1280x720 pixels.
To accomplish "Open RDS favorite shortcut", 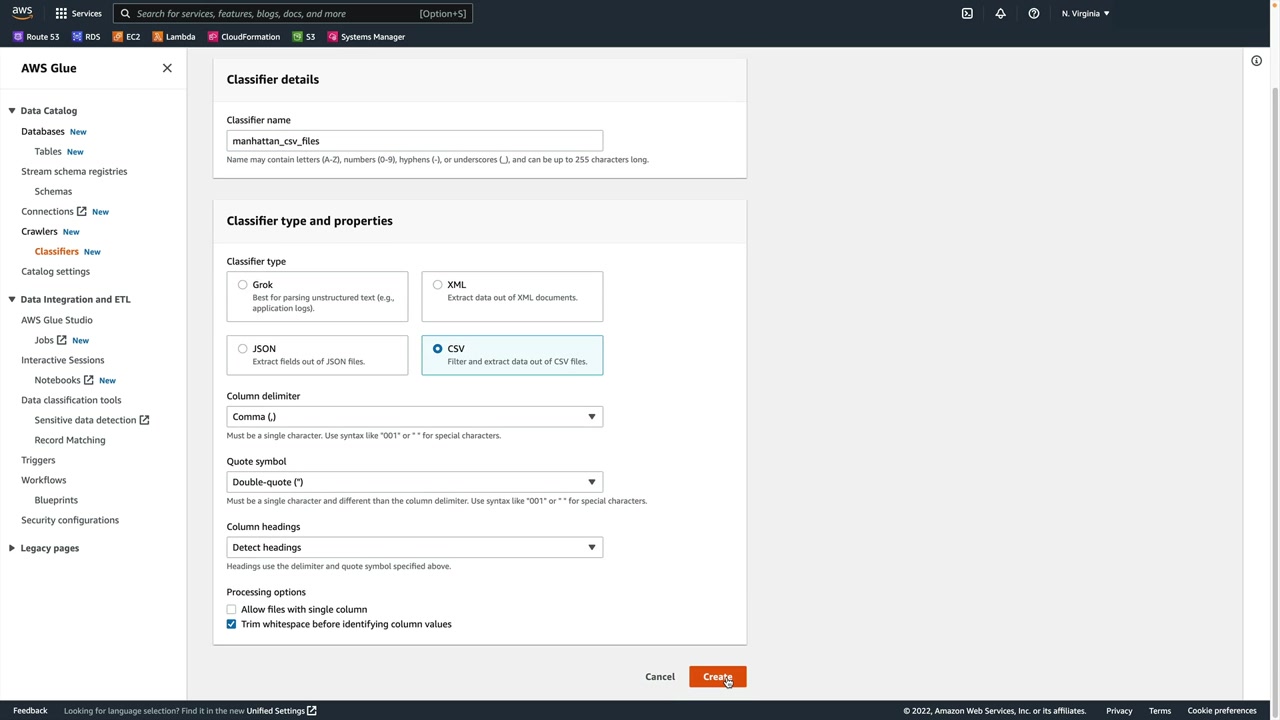I will 86,37.
